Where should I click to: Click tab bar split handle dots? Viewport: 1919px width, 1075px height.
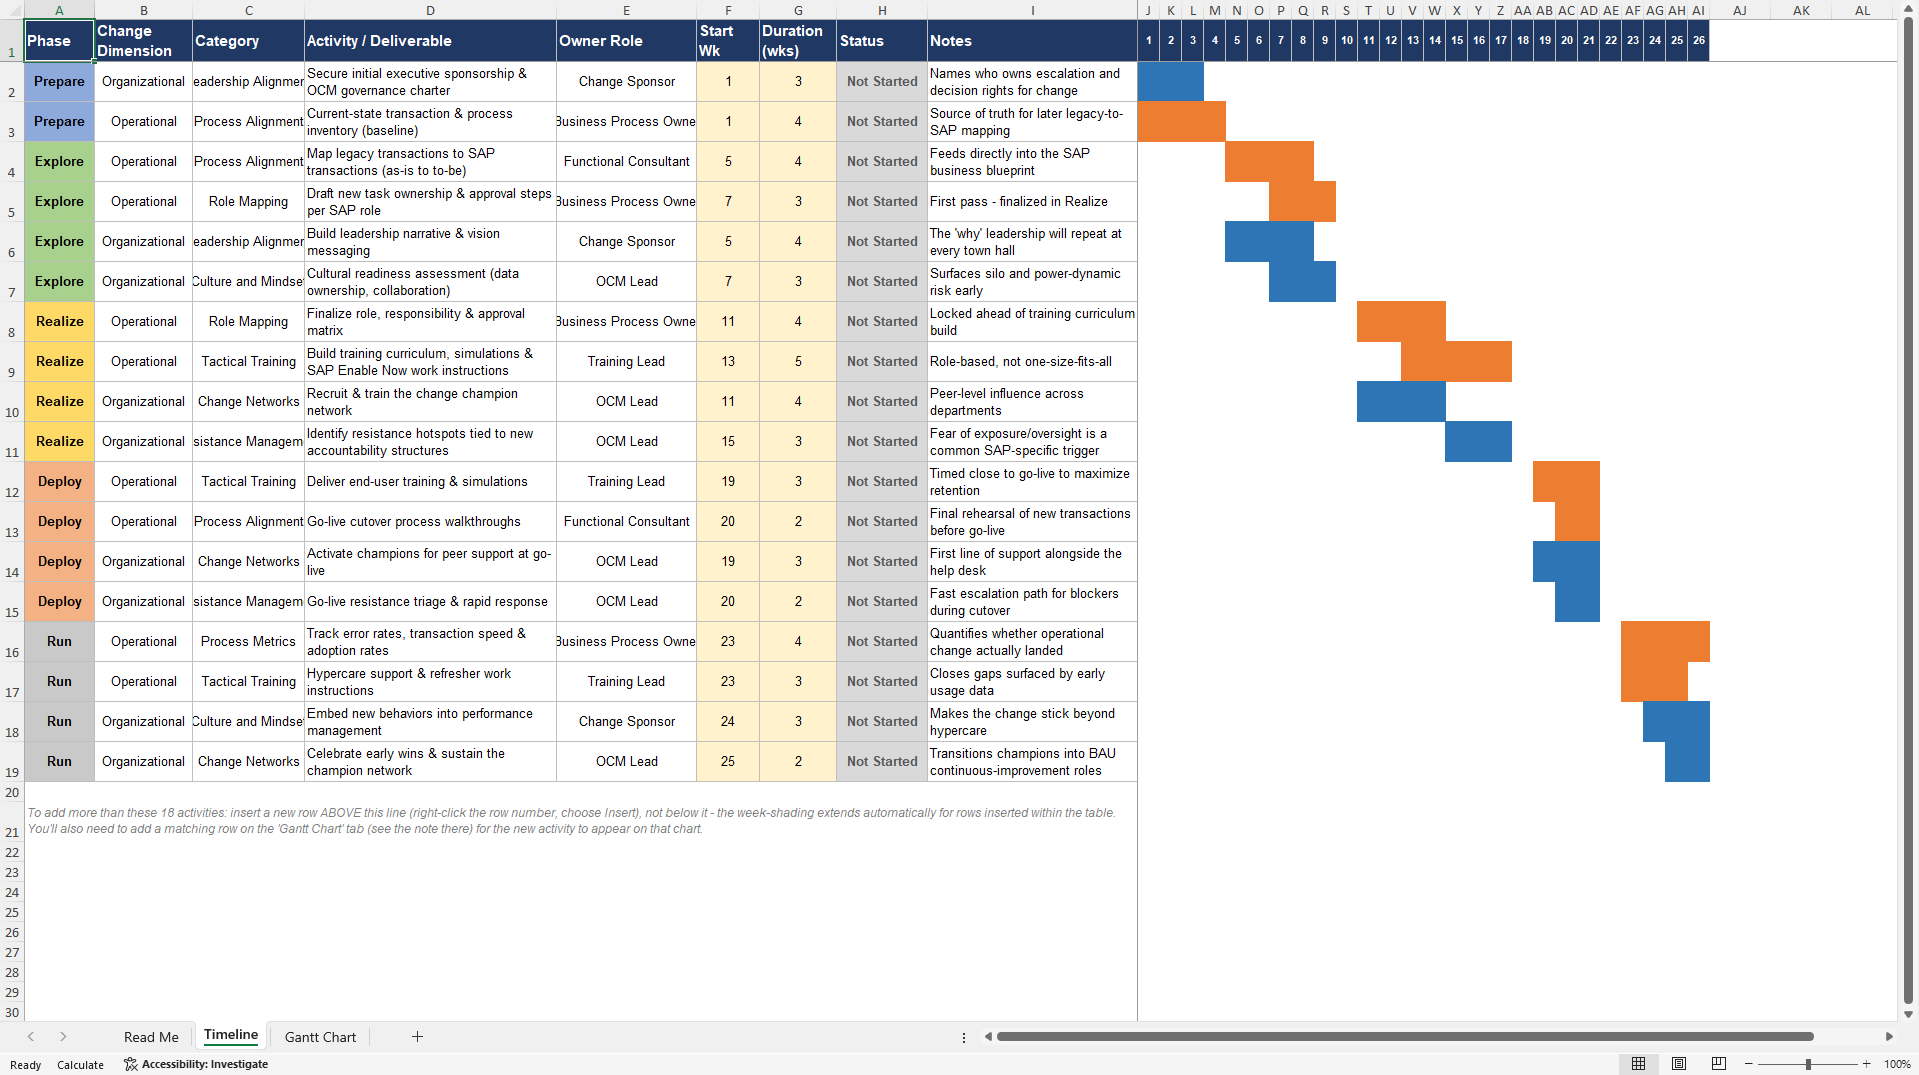964,1038
